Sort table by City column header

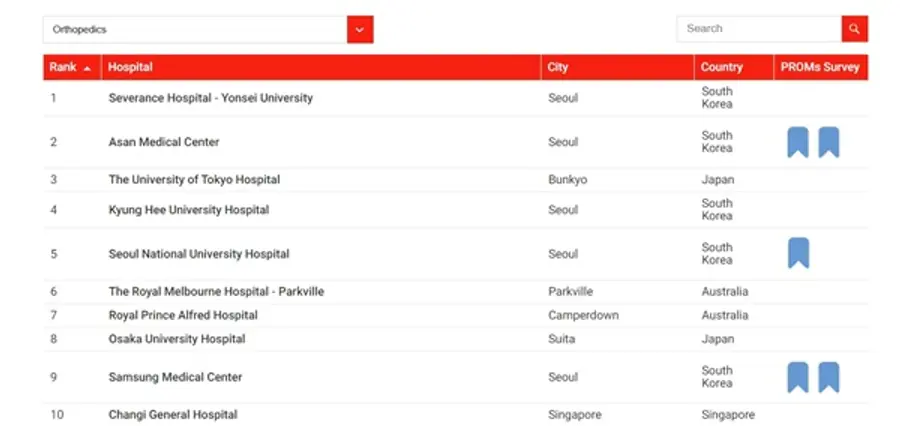tap(558, 67)
